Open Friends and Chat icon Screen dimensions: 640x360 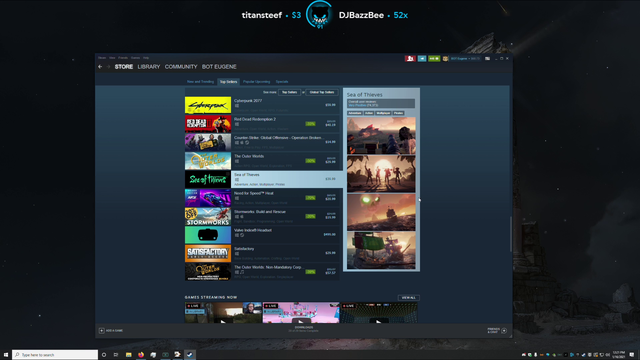coord(504,331)
